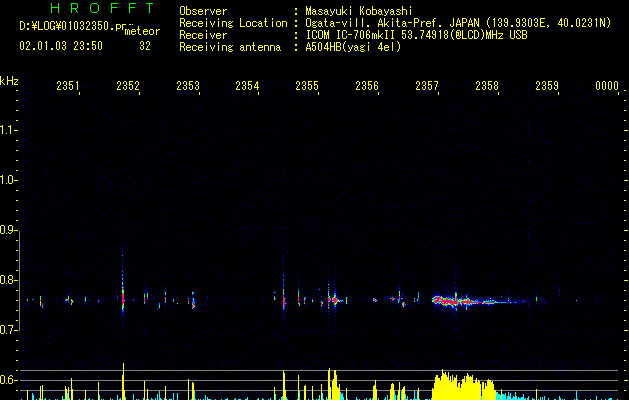Viewport: 629px width, 400px height.
Task: Click the observer name Masayuki Kobayashi
Action: point(359,11)
